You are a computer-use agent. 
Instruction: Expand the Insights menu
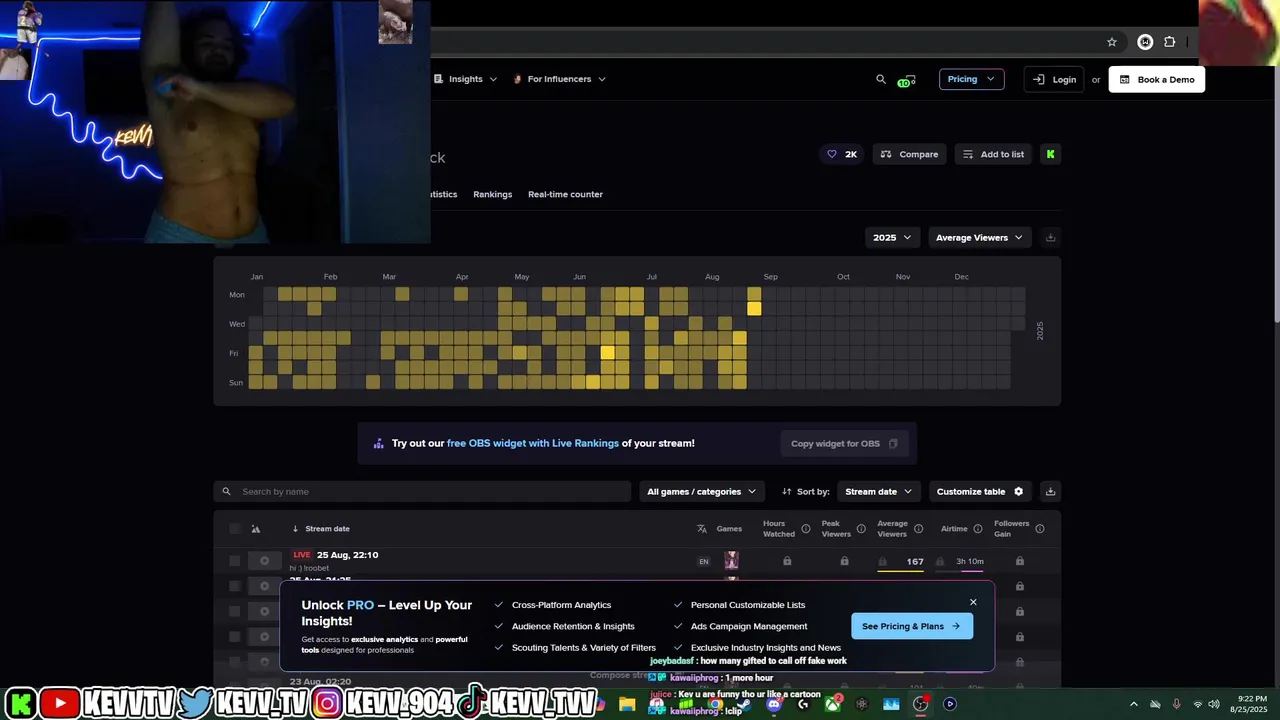tap(465, 79)
